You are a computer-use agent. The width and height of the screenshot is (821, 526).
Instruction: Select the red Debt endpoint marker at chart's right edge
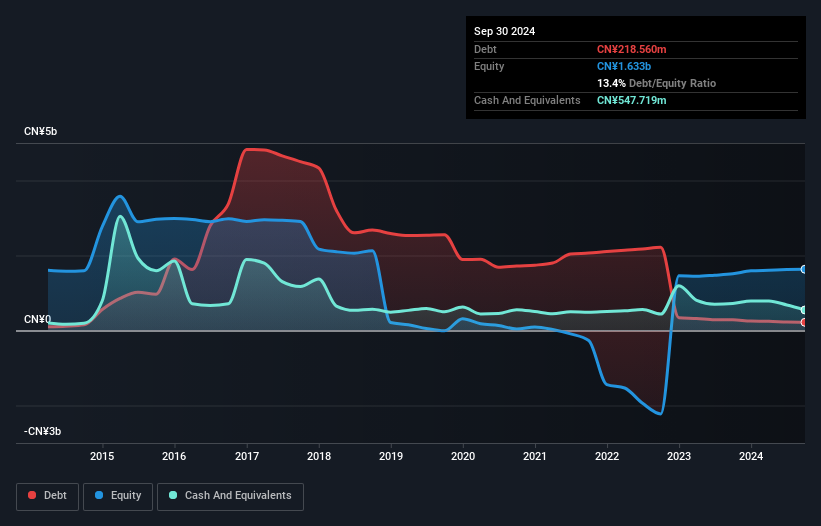(804, 322)
